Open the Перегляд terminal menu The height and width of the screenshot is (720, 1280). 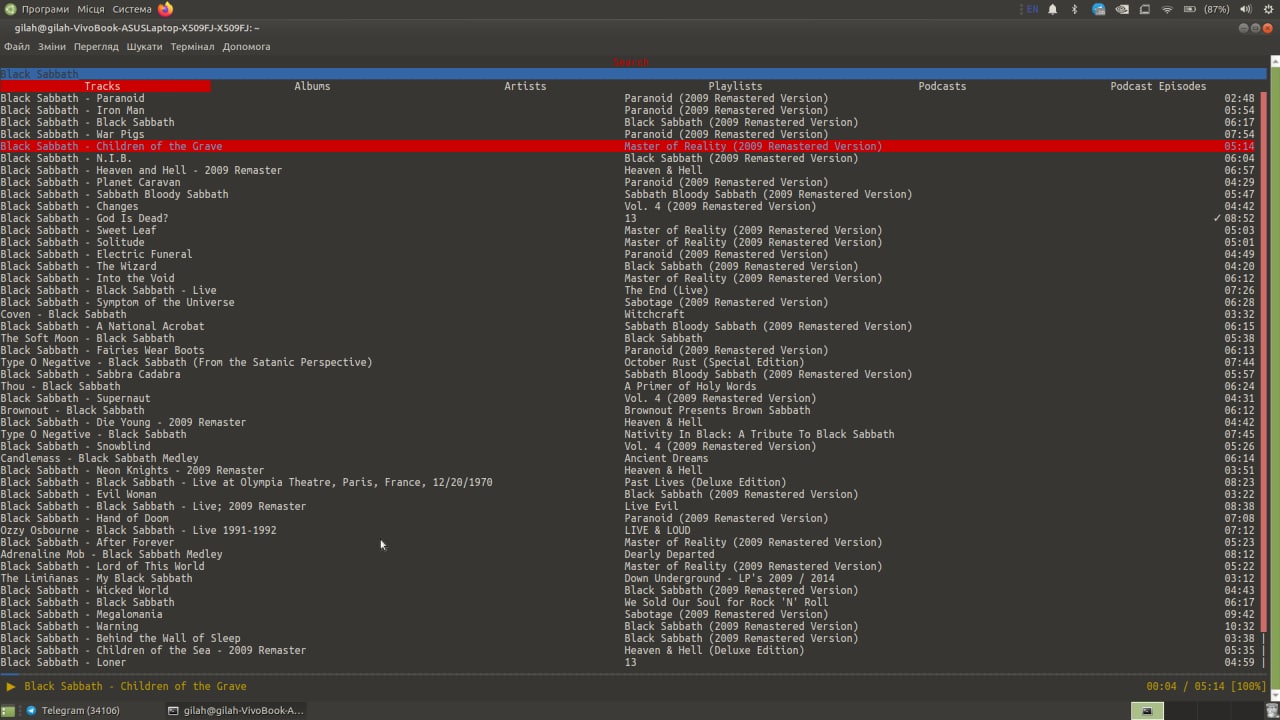(96, 47)
